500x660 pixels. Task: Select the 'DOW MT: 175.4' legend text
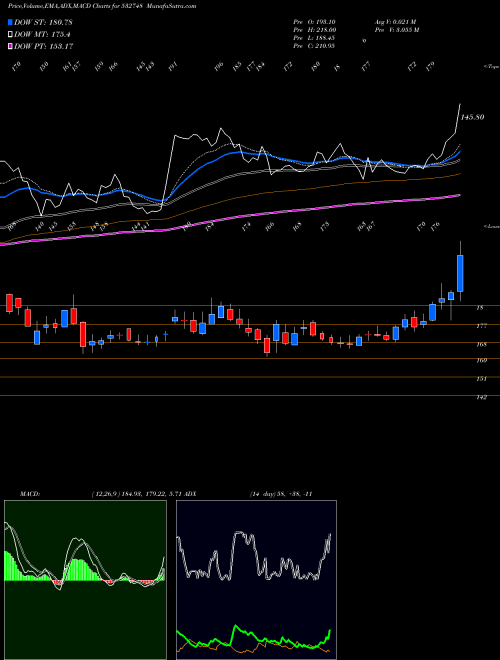click(42, 35)
